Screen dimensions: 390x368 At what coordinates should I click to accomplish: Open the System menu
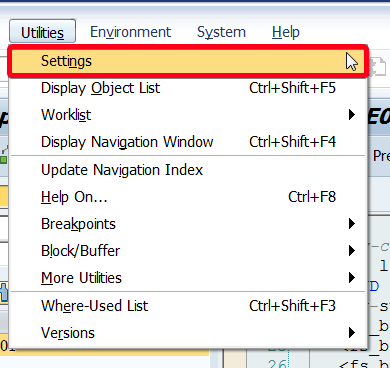tap(221, 32)
